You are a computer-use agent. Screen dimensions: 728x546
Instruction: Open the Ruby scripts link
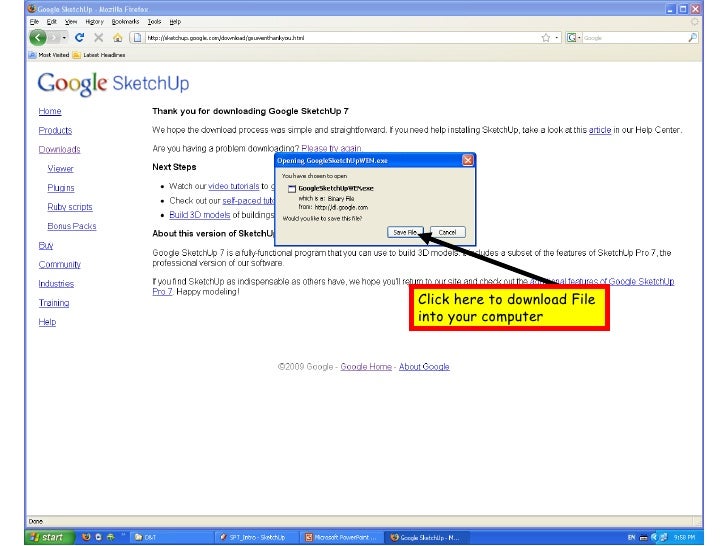[70, 207]
